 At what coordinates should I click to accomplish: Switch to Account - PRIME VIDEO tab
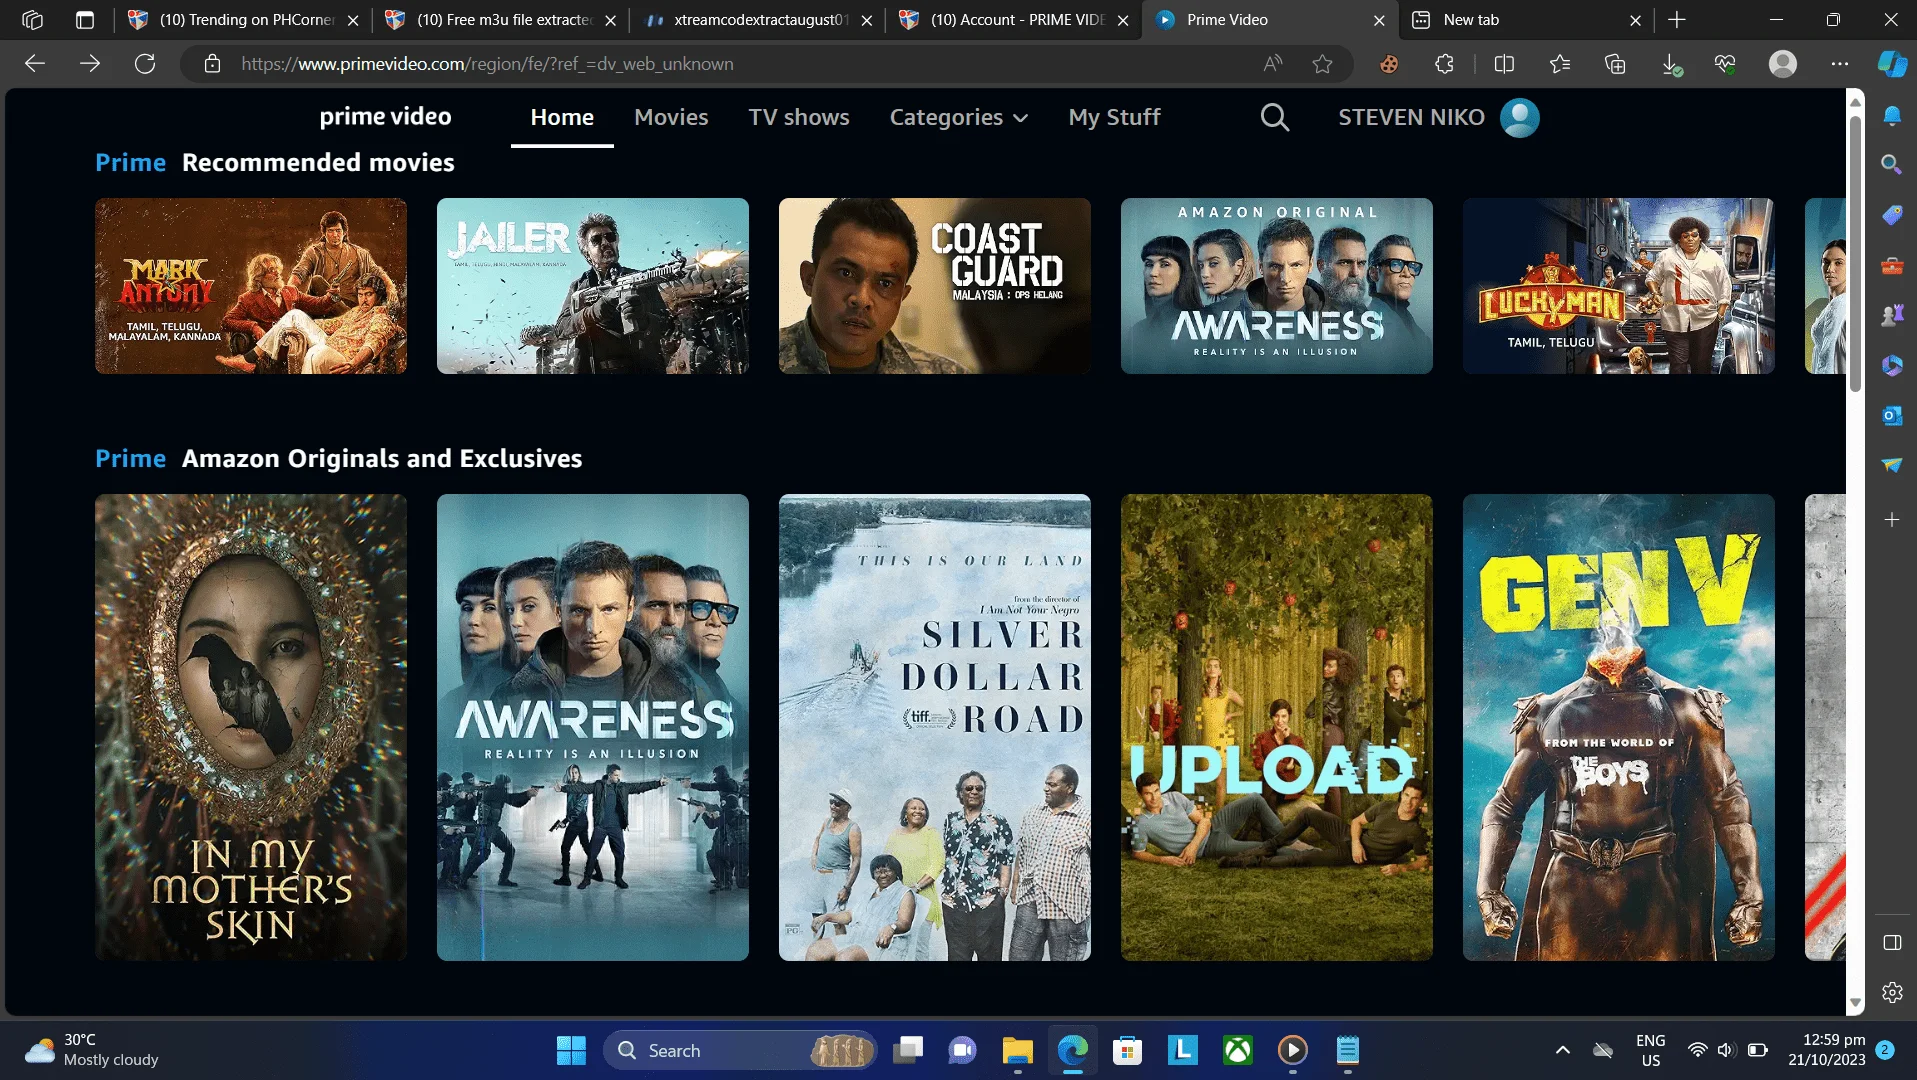coord(1014,20)
